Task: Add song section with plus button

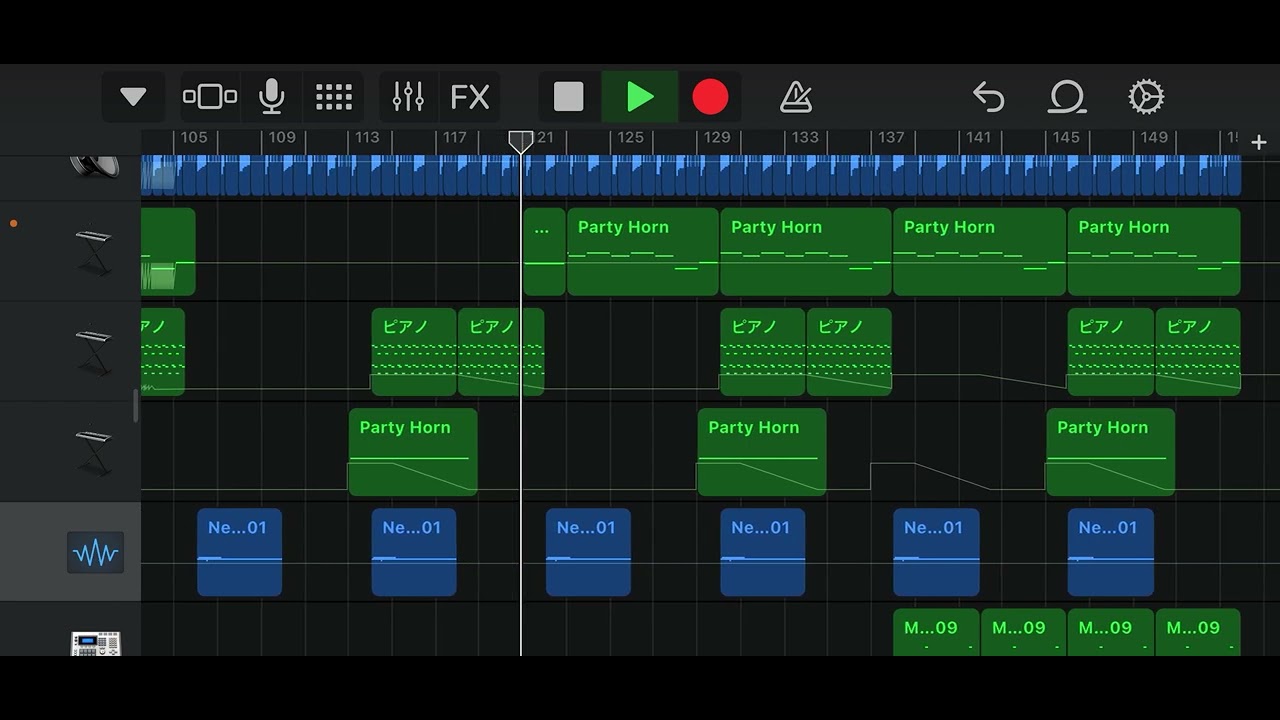Action: tap(1259, 143)
